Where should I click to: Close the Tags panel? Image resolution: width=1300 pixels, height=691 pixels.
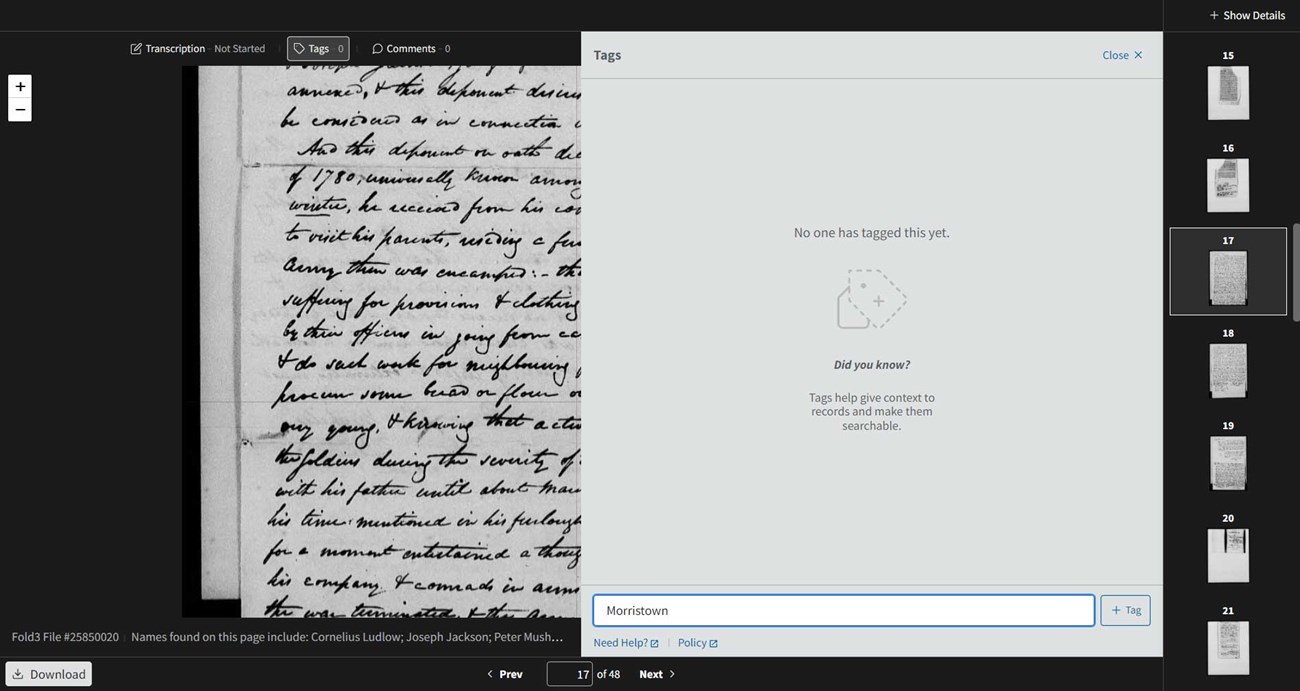click(x=1122, y=55)
